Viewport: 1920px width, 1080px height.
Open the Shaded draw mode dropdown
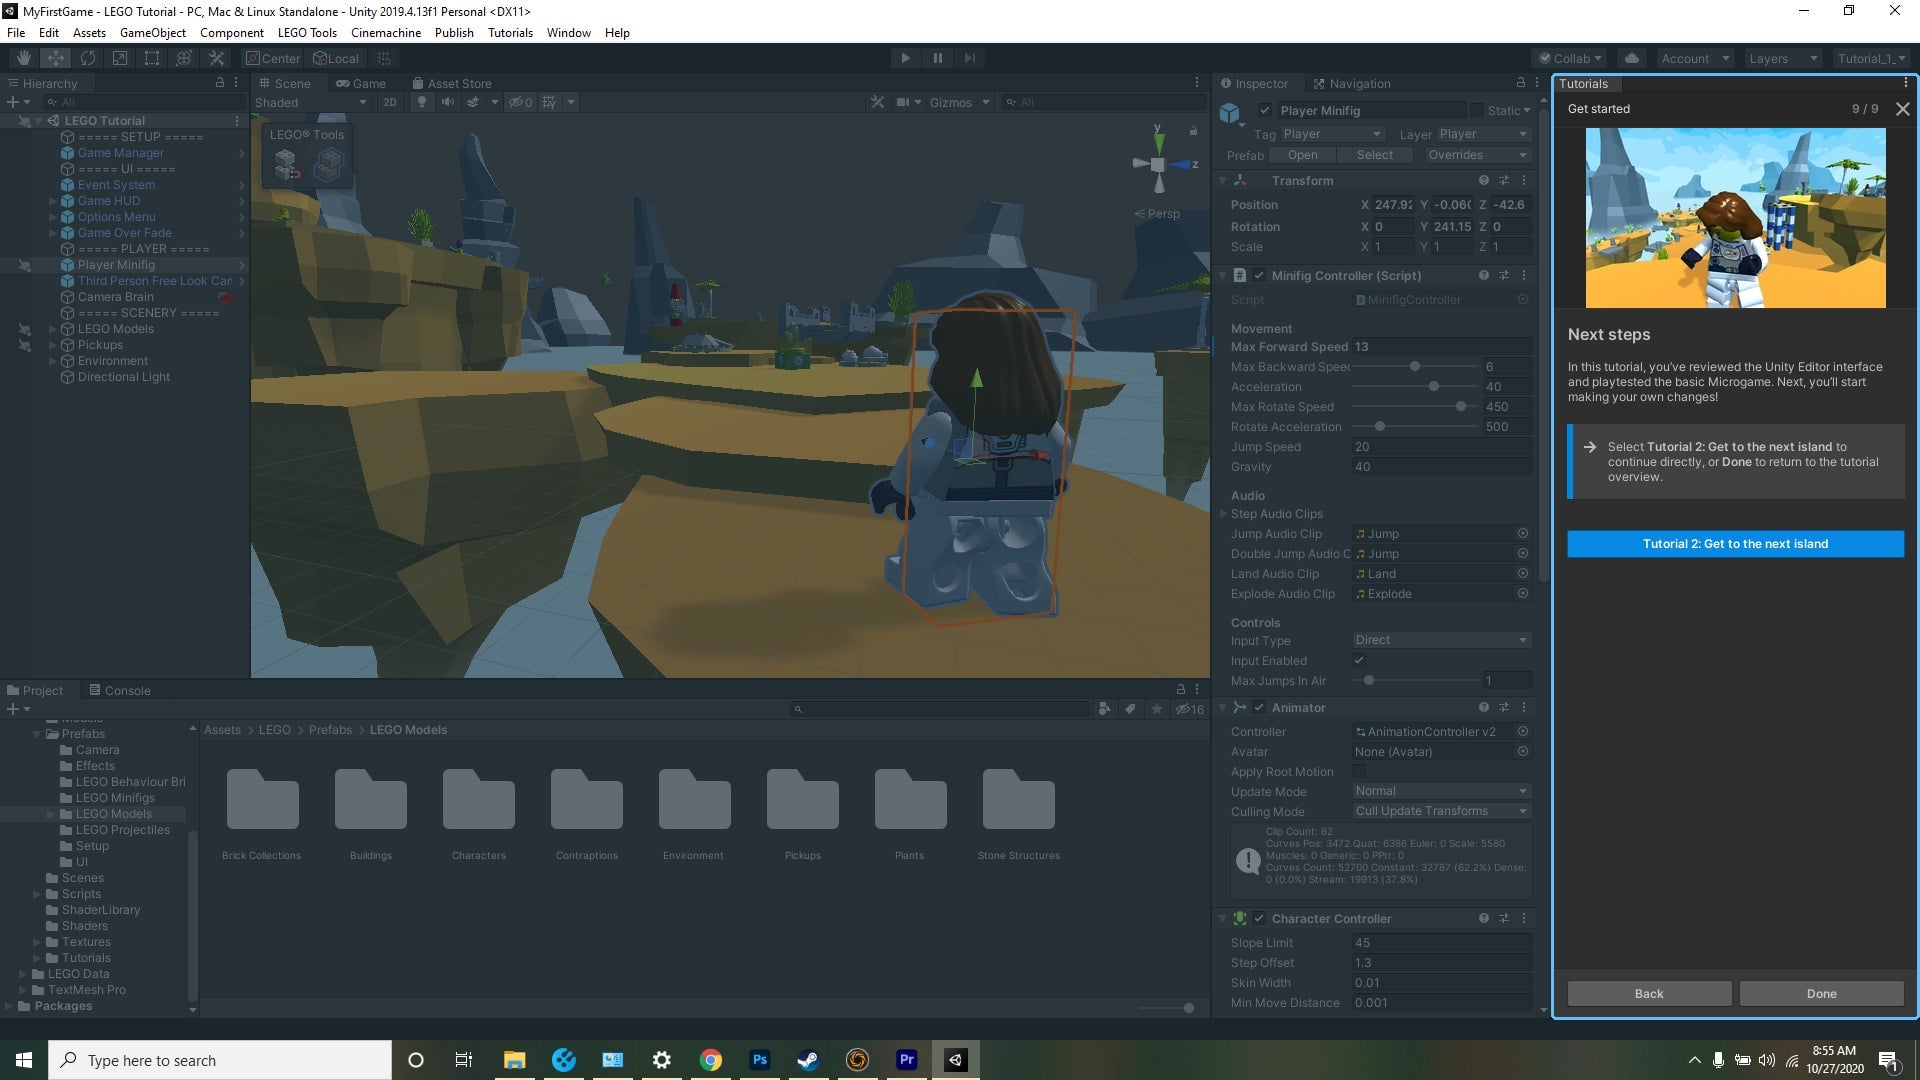coord(310,102)
